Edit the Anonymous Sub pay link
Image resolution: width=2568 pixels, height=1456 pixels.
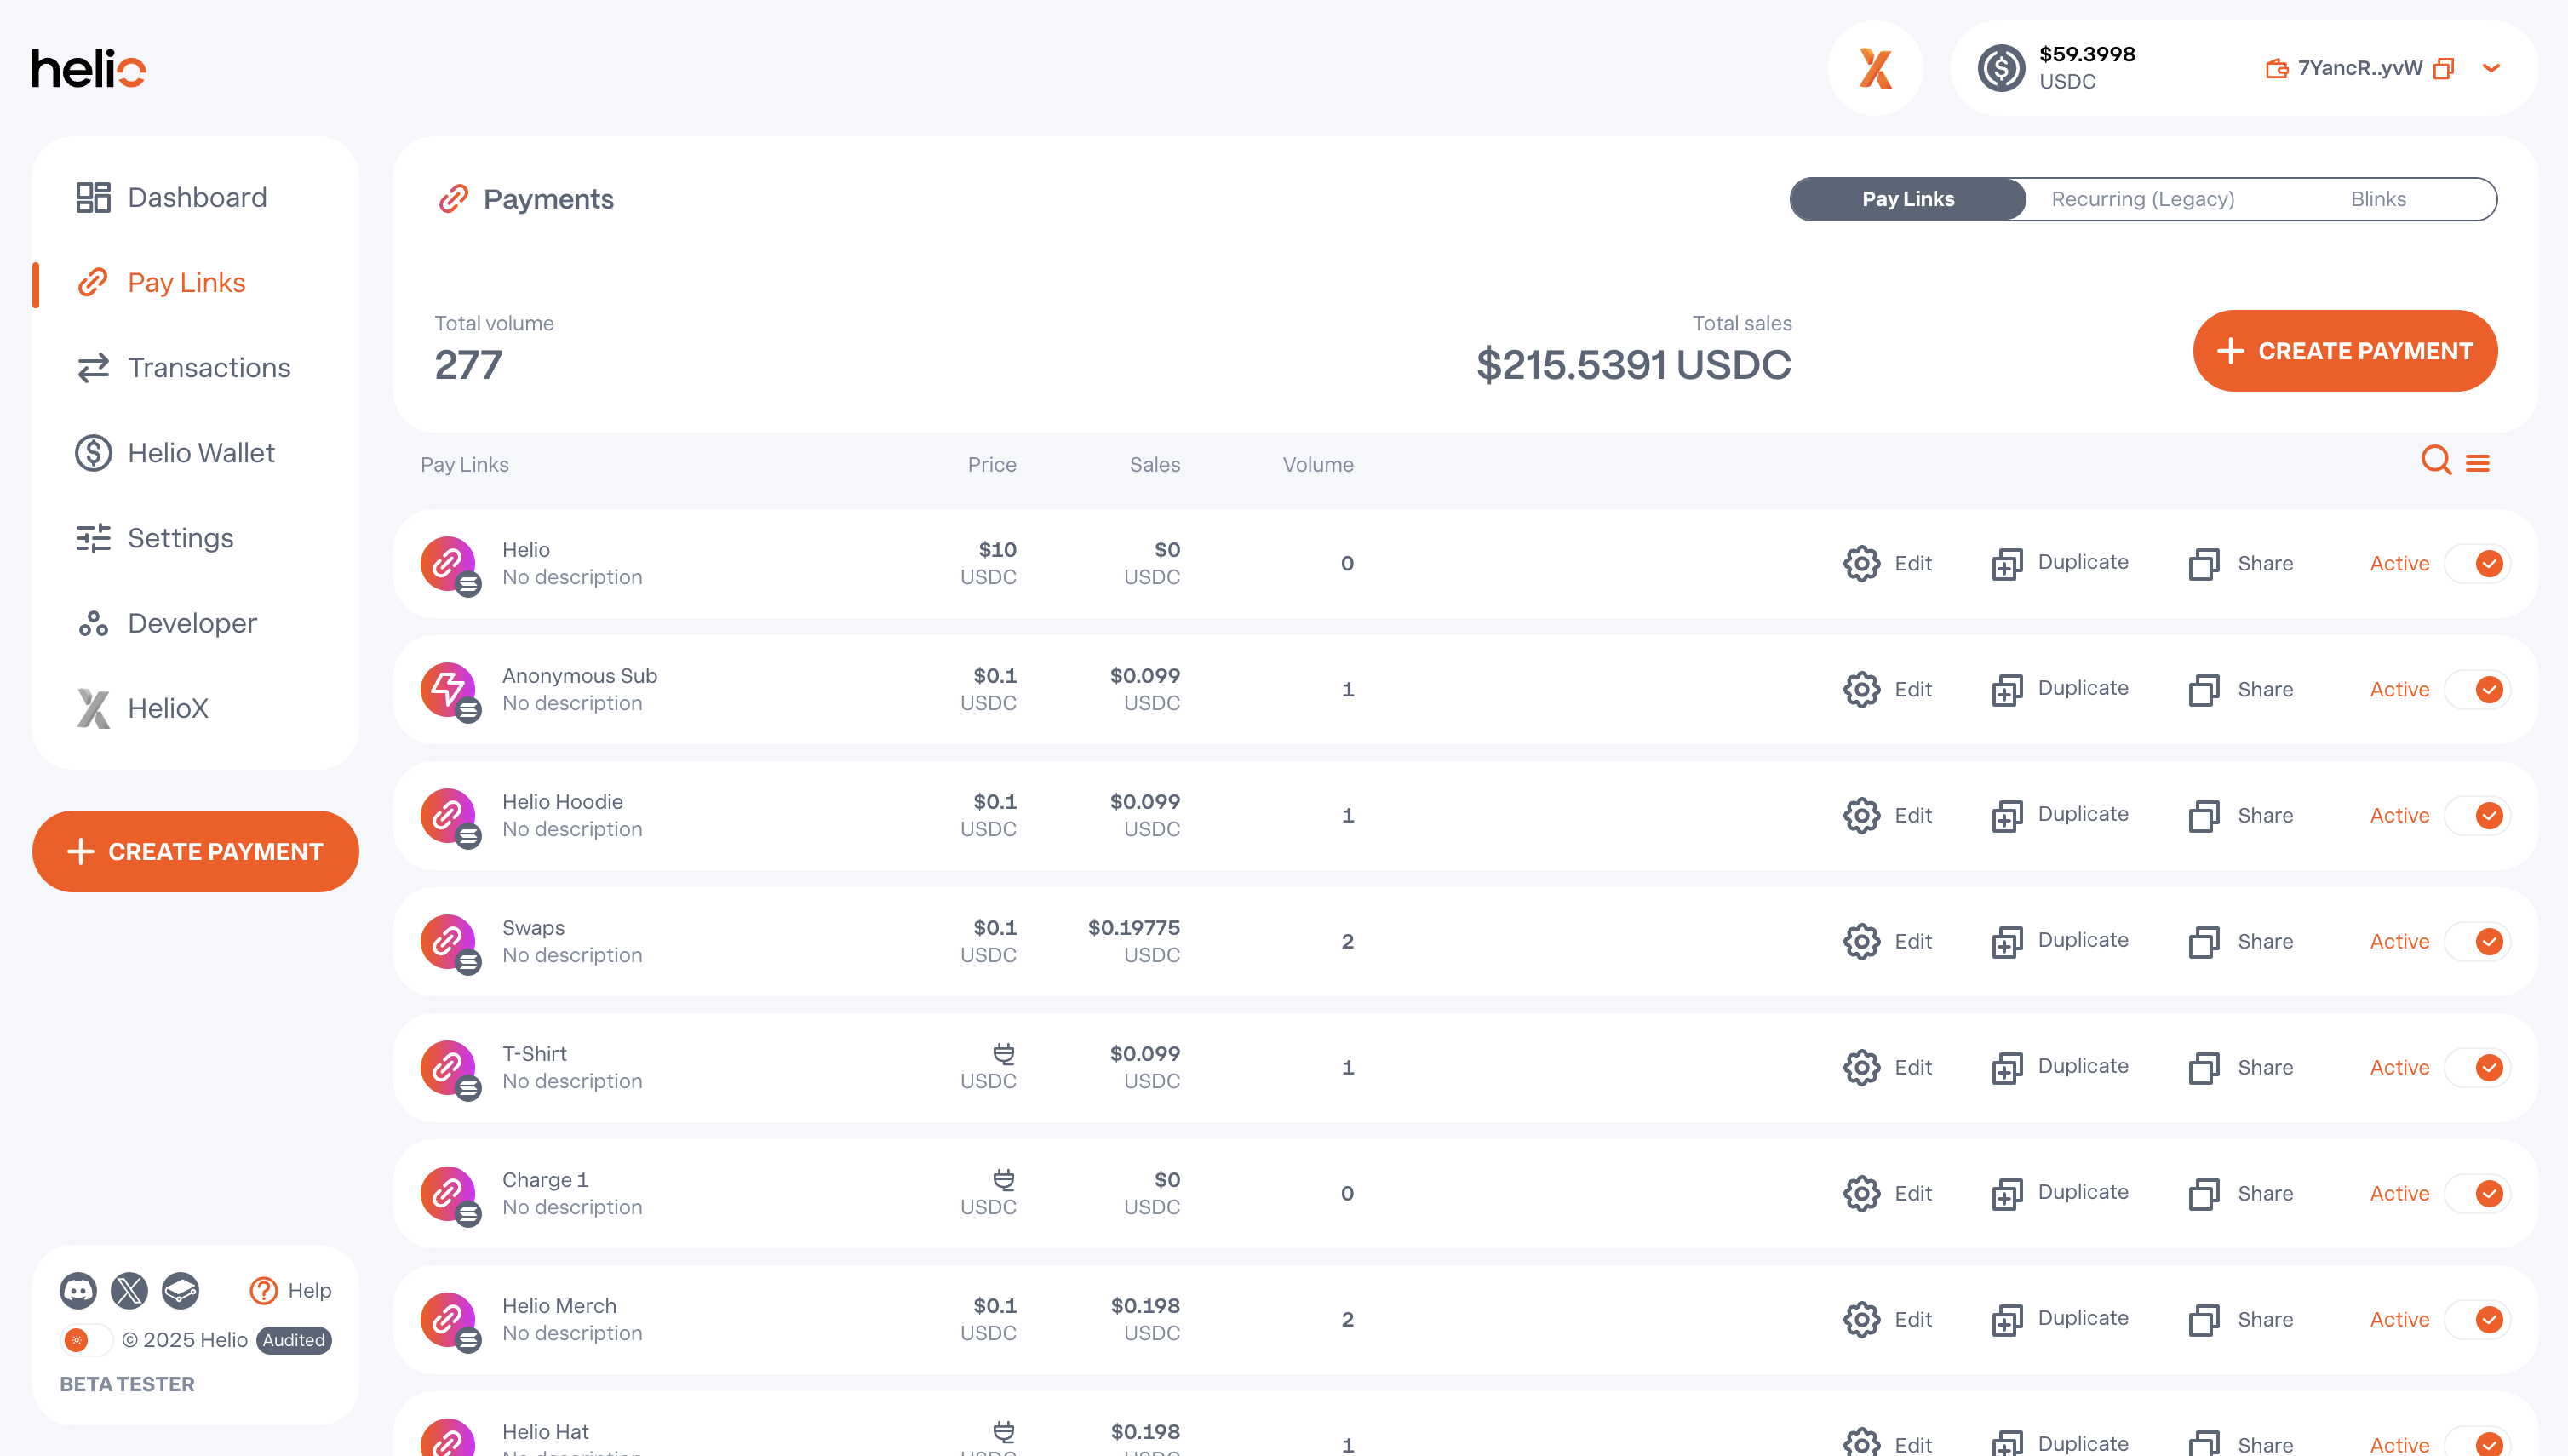(x=1887, y=689)
